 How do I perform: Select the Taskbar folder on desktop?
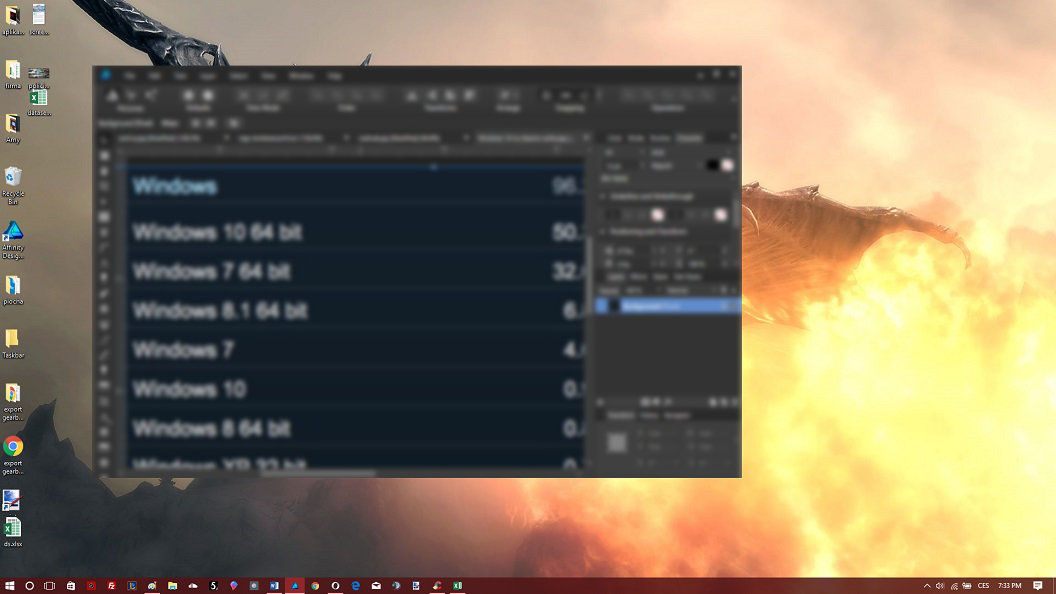point(13,343)
